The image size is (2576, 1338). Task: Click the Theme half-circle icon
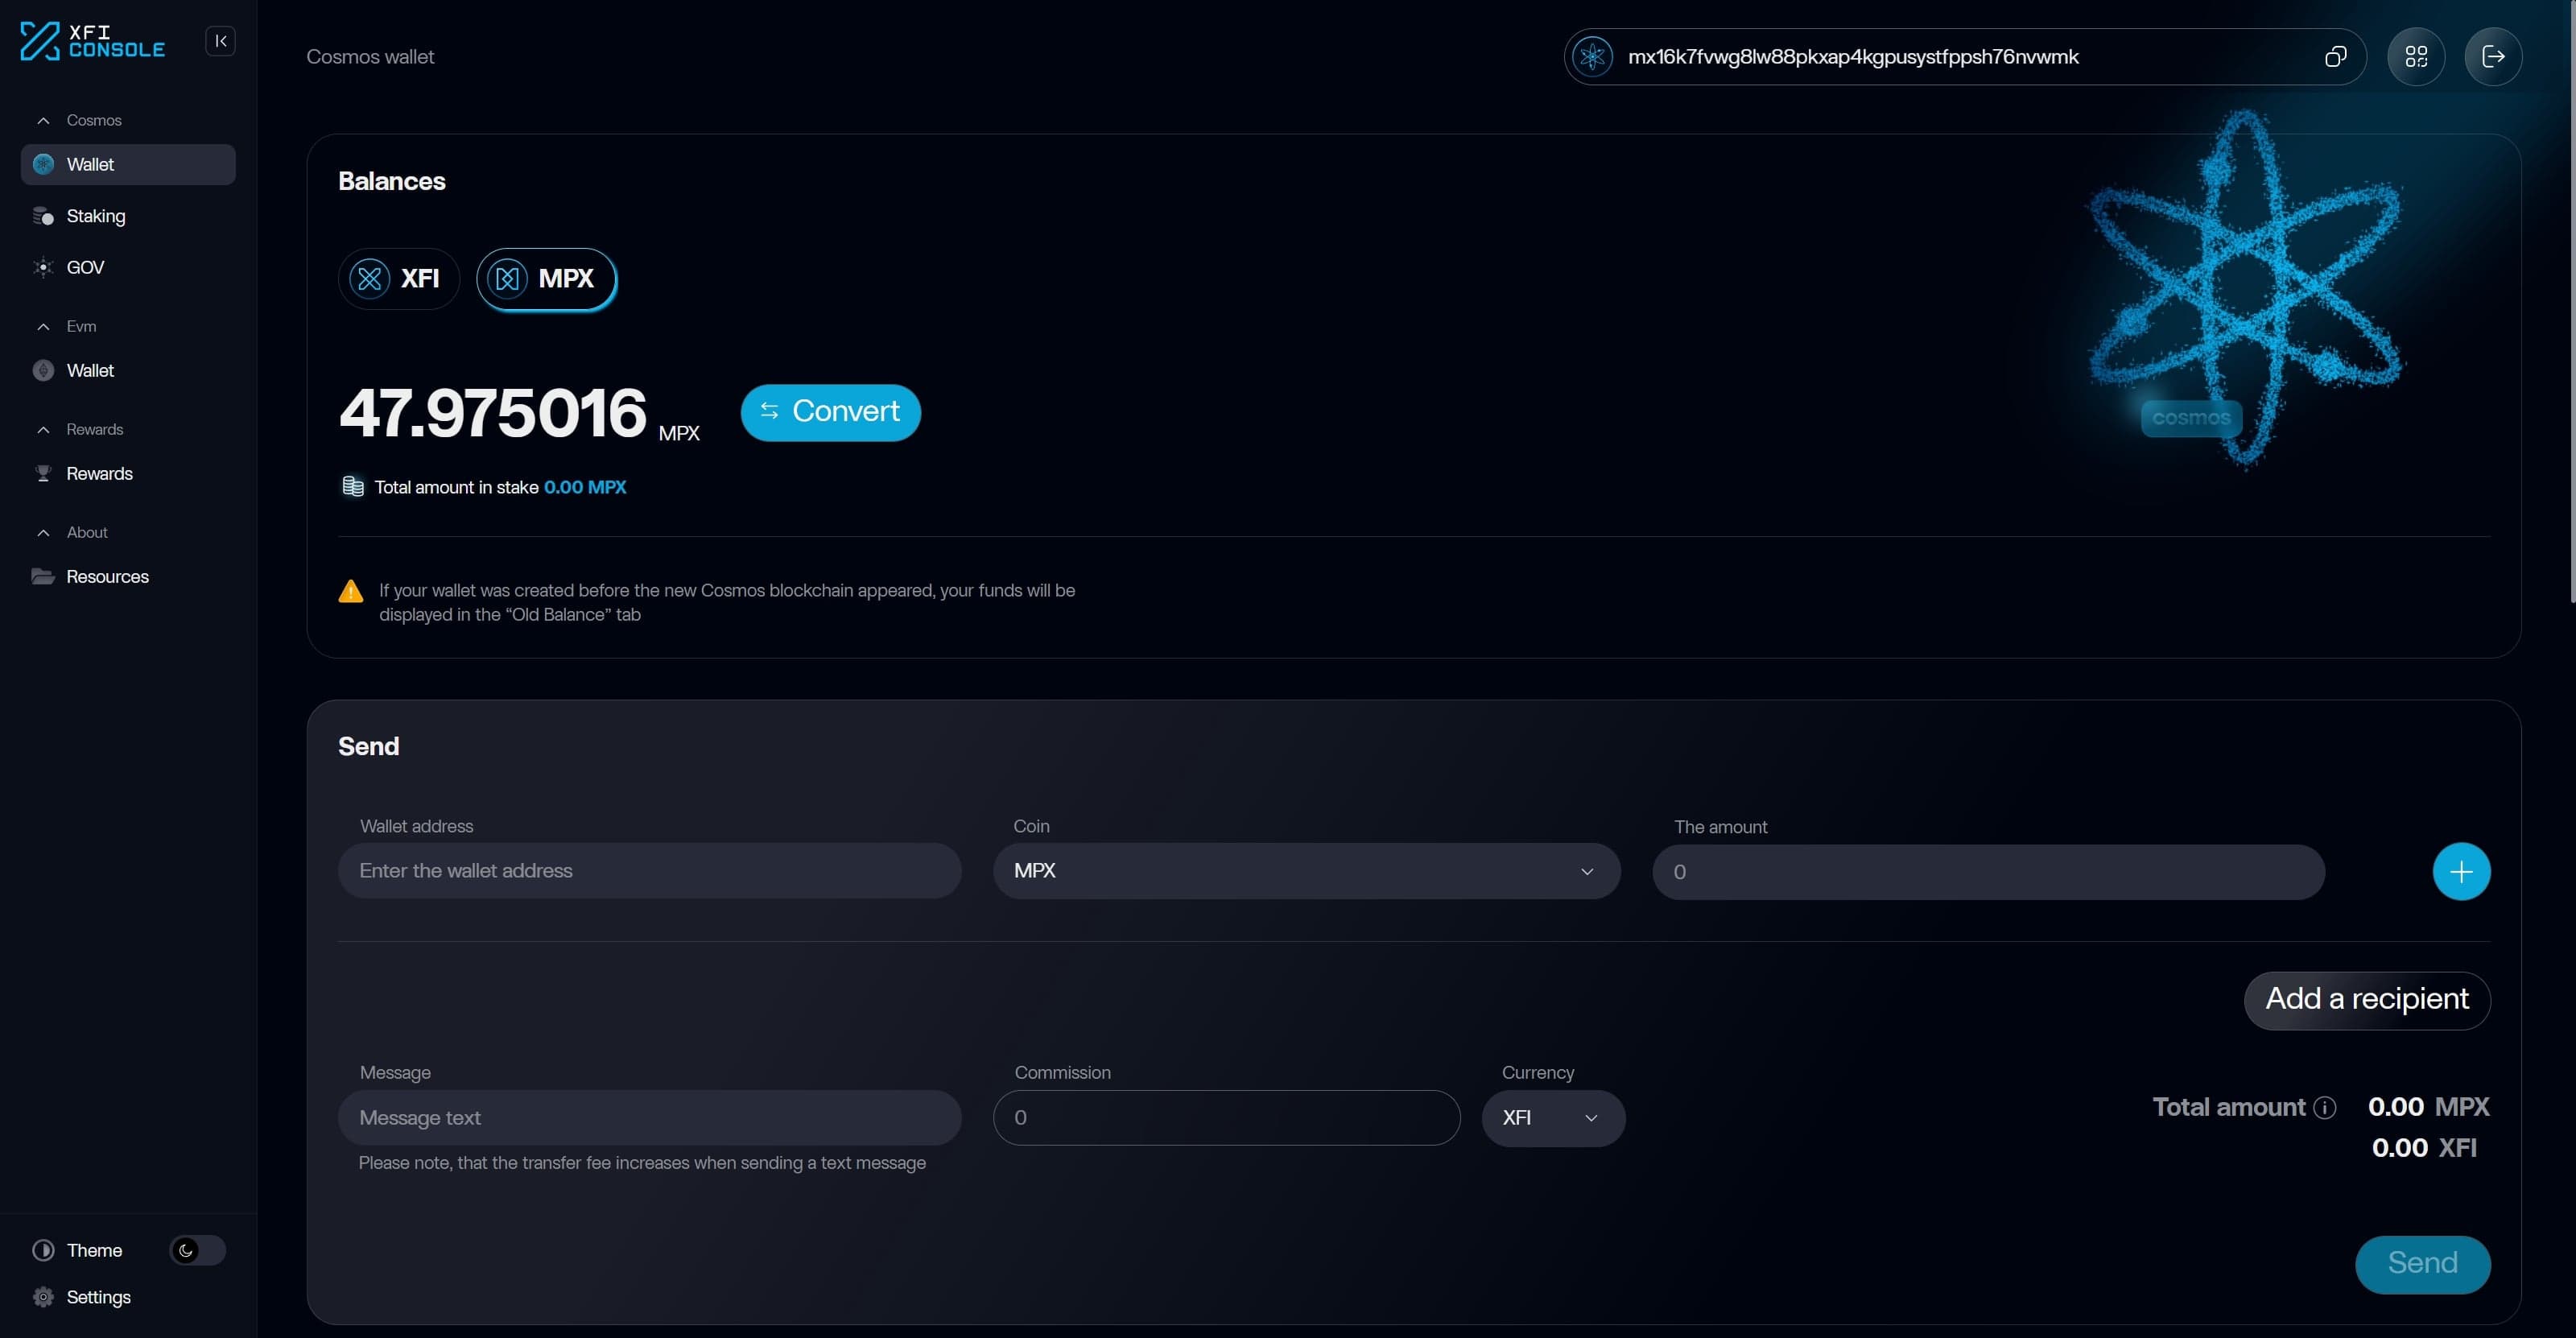tap(43, 1250)
